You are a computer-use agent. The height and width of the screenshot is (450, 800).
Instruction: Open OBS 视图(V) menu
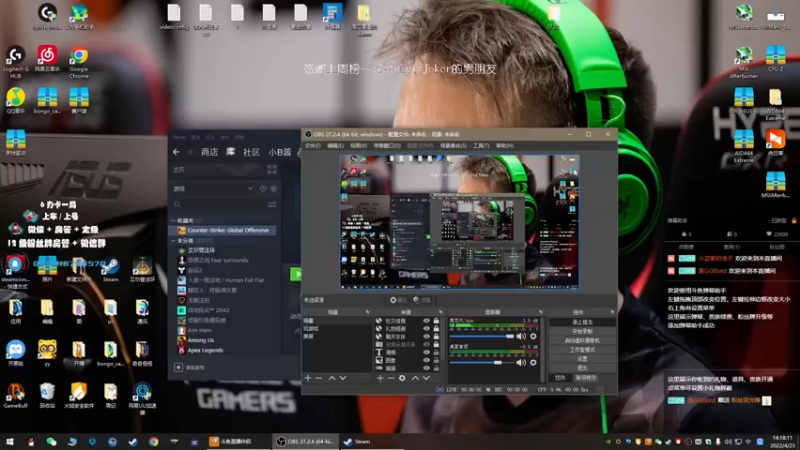[x=358, y=146]
